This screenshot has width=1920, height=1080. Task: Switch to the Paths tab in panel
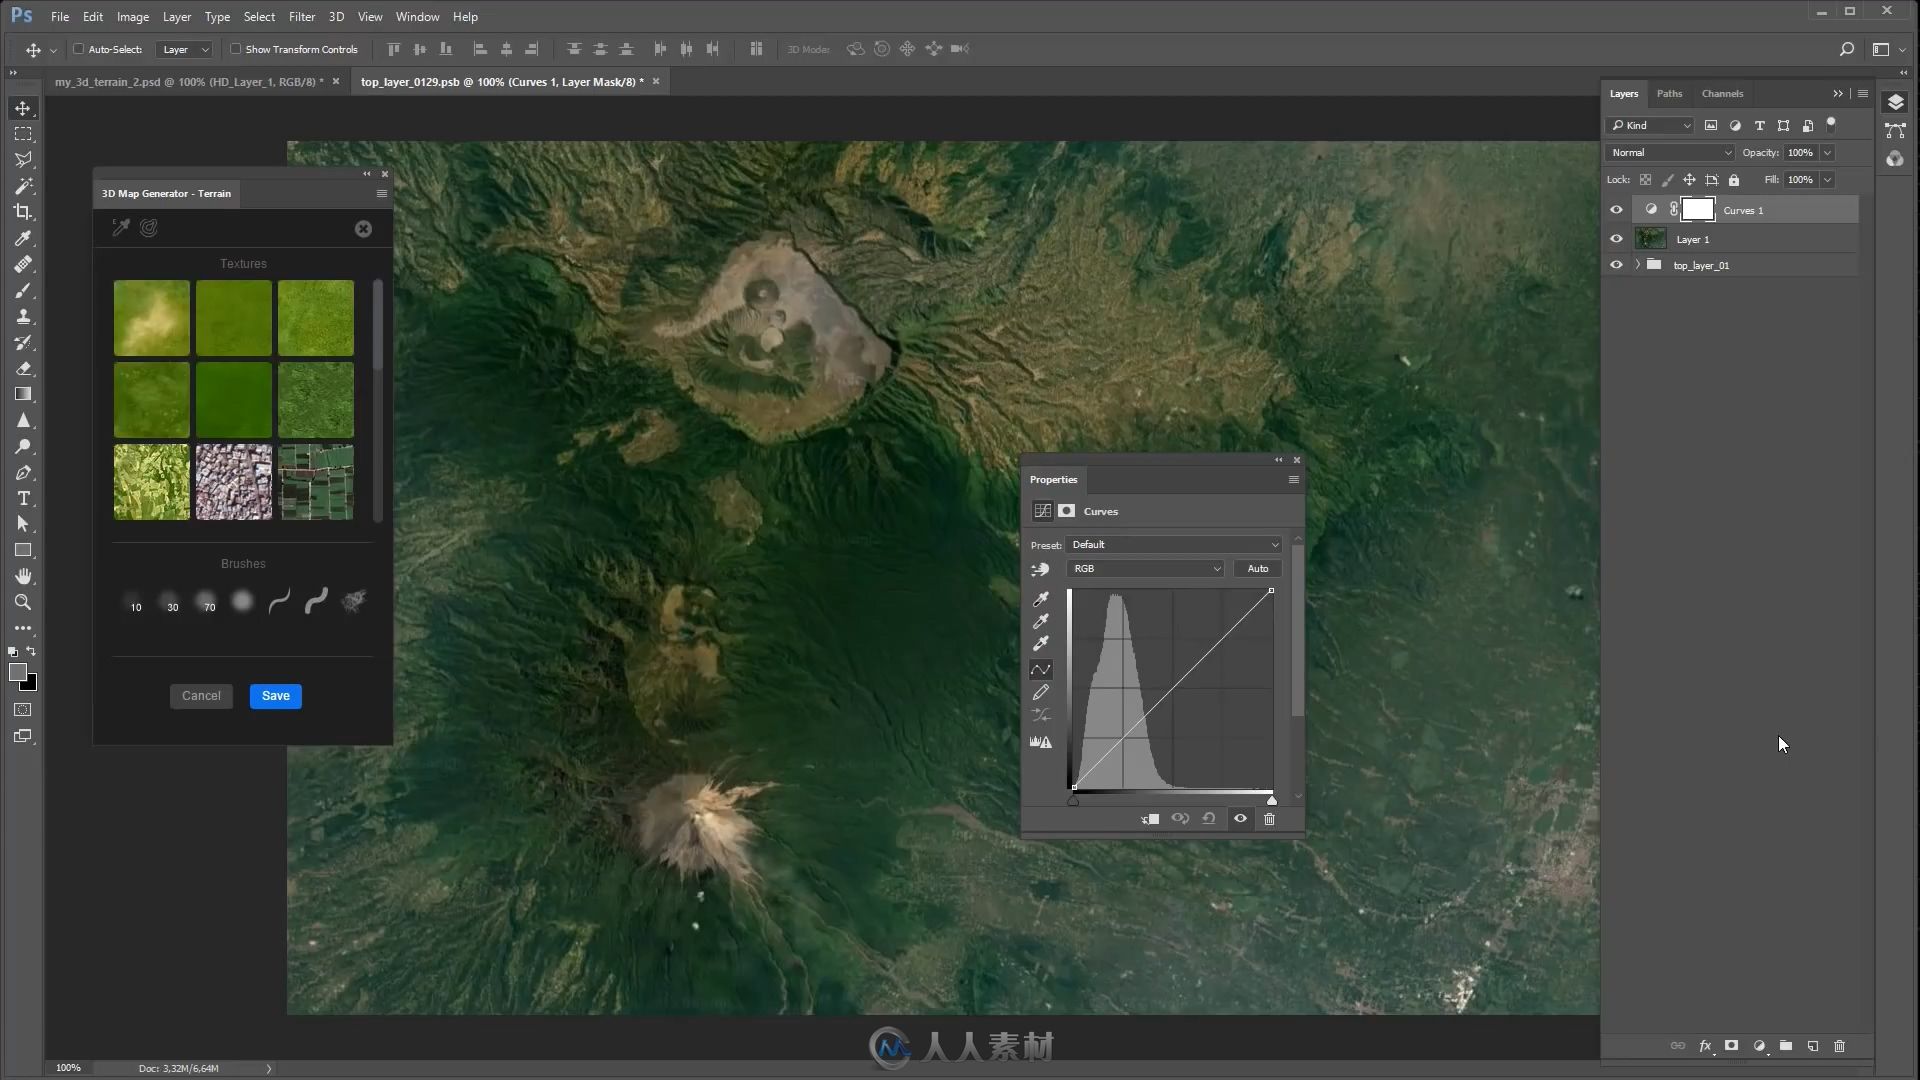pyautogui.click(x=1668, y=92)
